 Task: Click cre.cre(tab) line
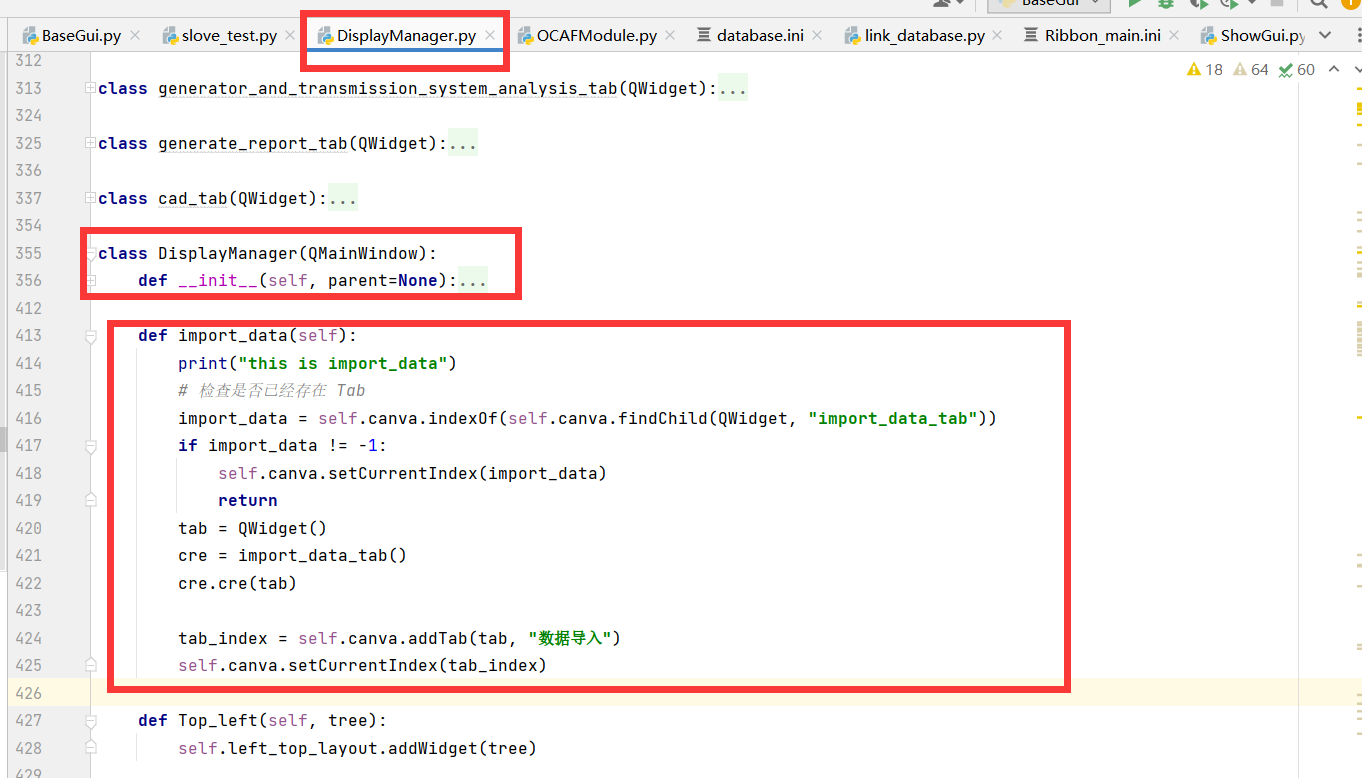point(238,583)
